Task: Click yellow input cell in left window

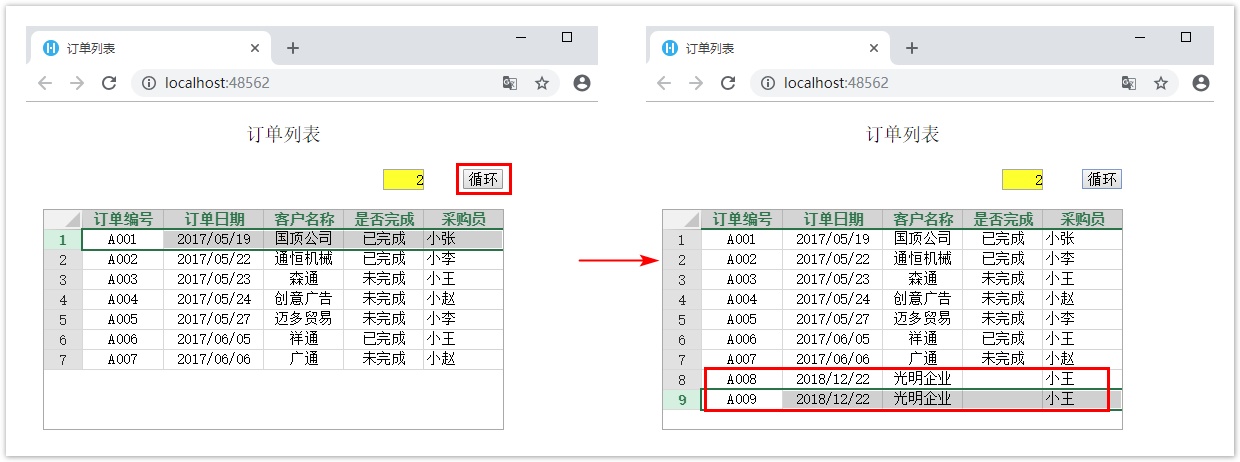Action: coord(404,179)
